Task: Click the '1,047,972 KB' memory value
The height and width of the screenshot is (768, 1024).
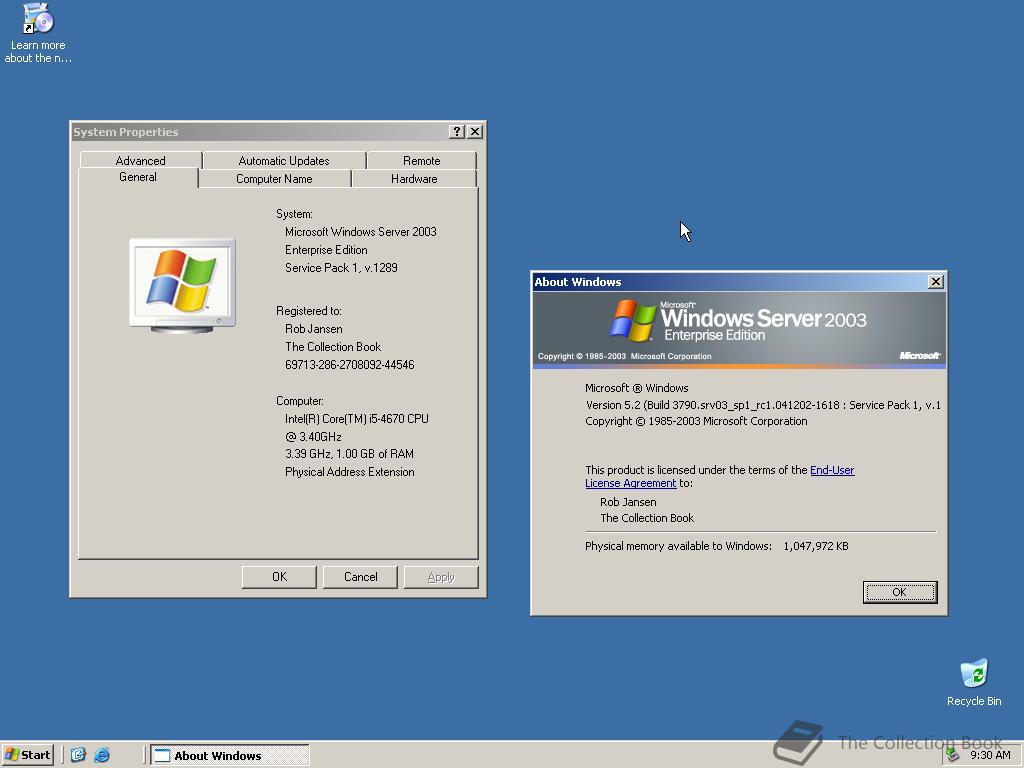Action: click(816, 546)
